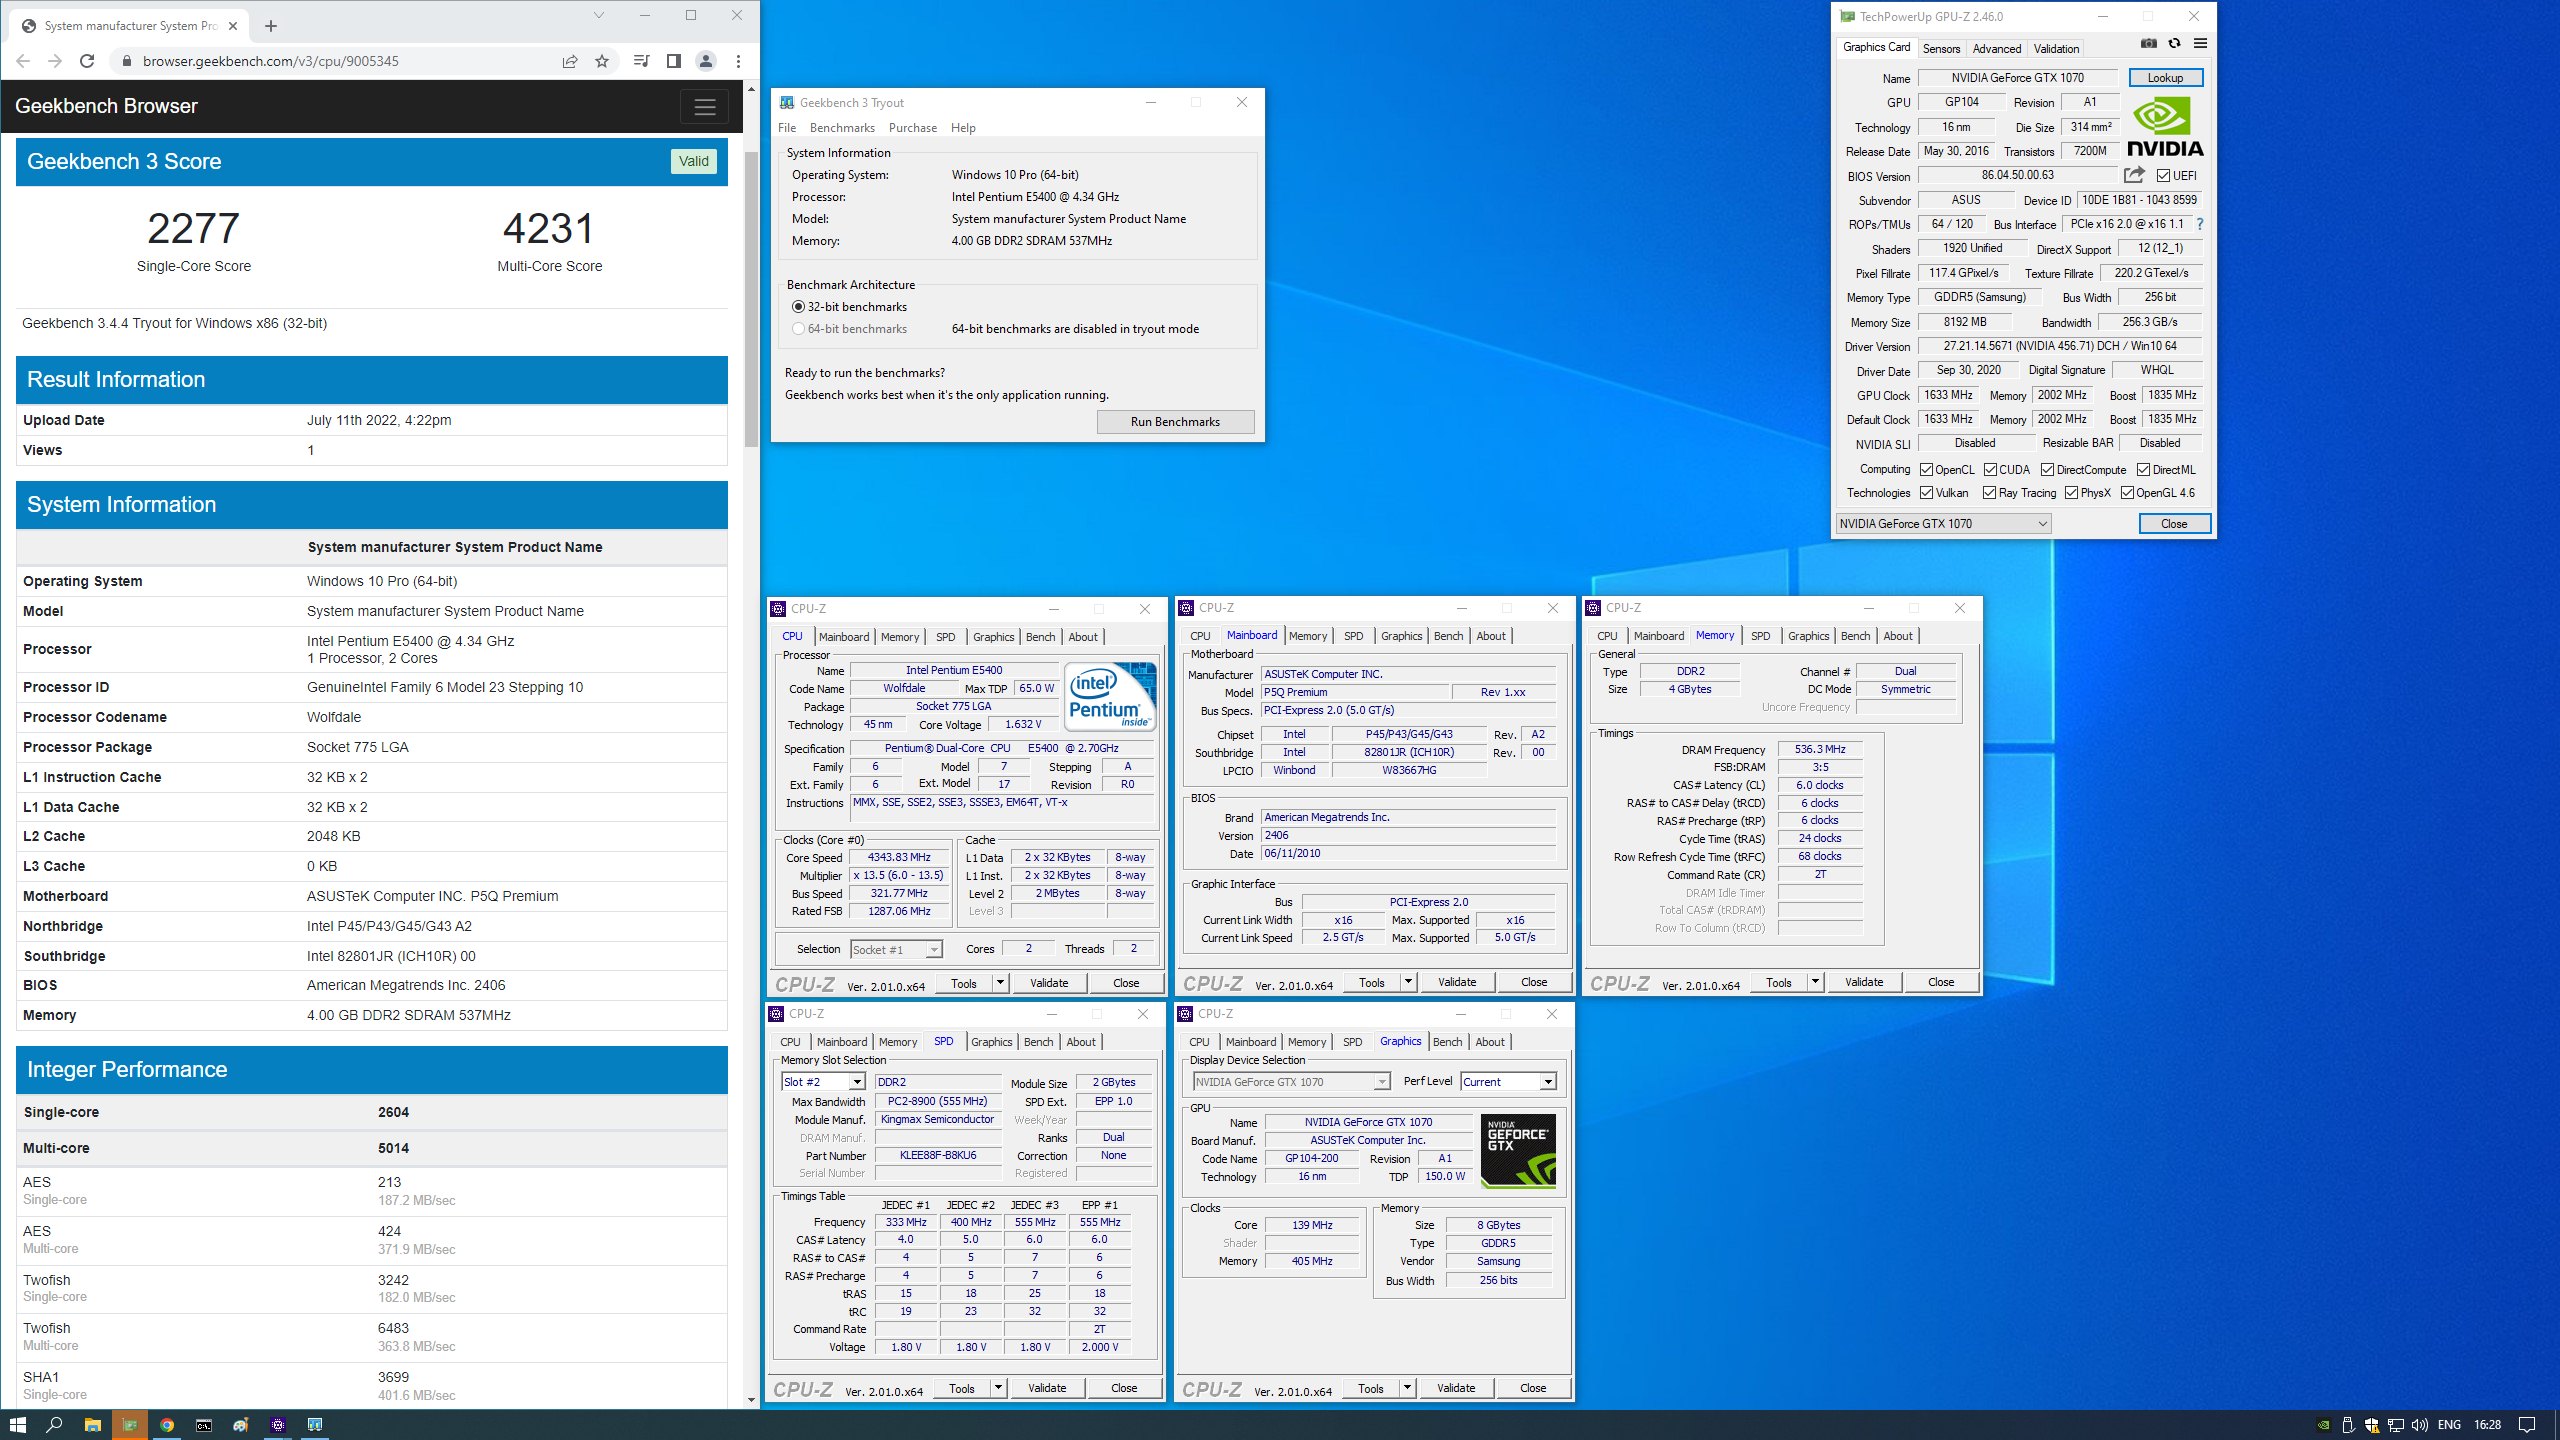
Task: Open the notification center icon
Action: coord(2527,1425)
